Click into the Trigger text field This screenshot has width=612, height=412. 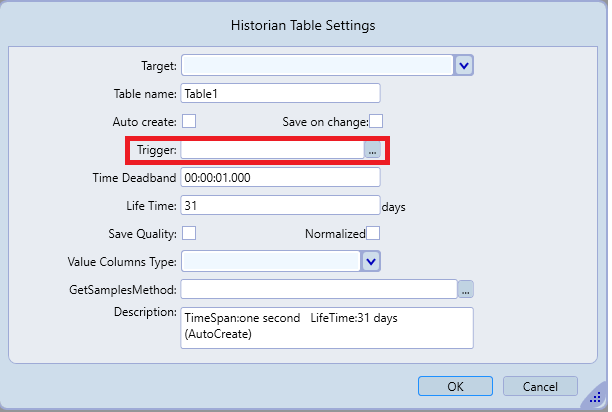(271, 150)
